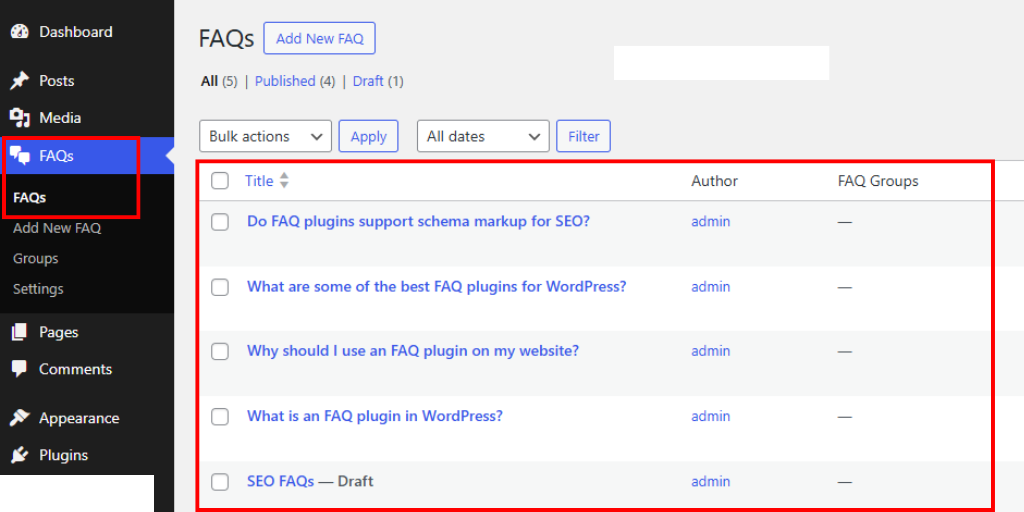This screenshot has width=1024, height=512.
Task: Select checkbox for 'best FAQ plugins for WordPress' row
Action: coord(220,287)
